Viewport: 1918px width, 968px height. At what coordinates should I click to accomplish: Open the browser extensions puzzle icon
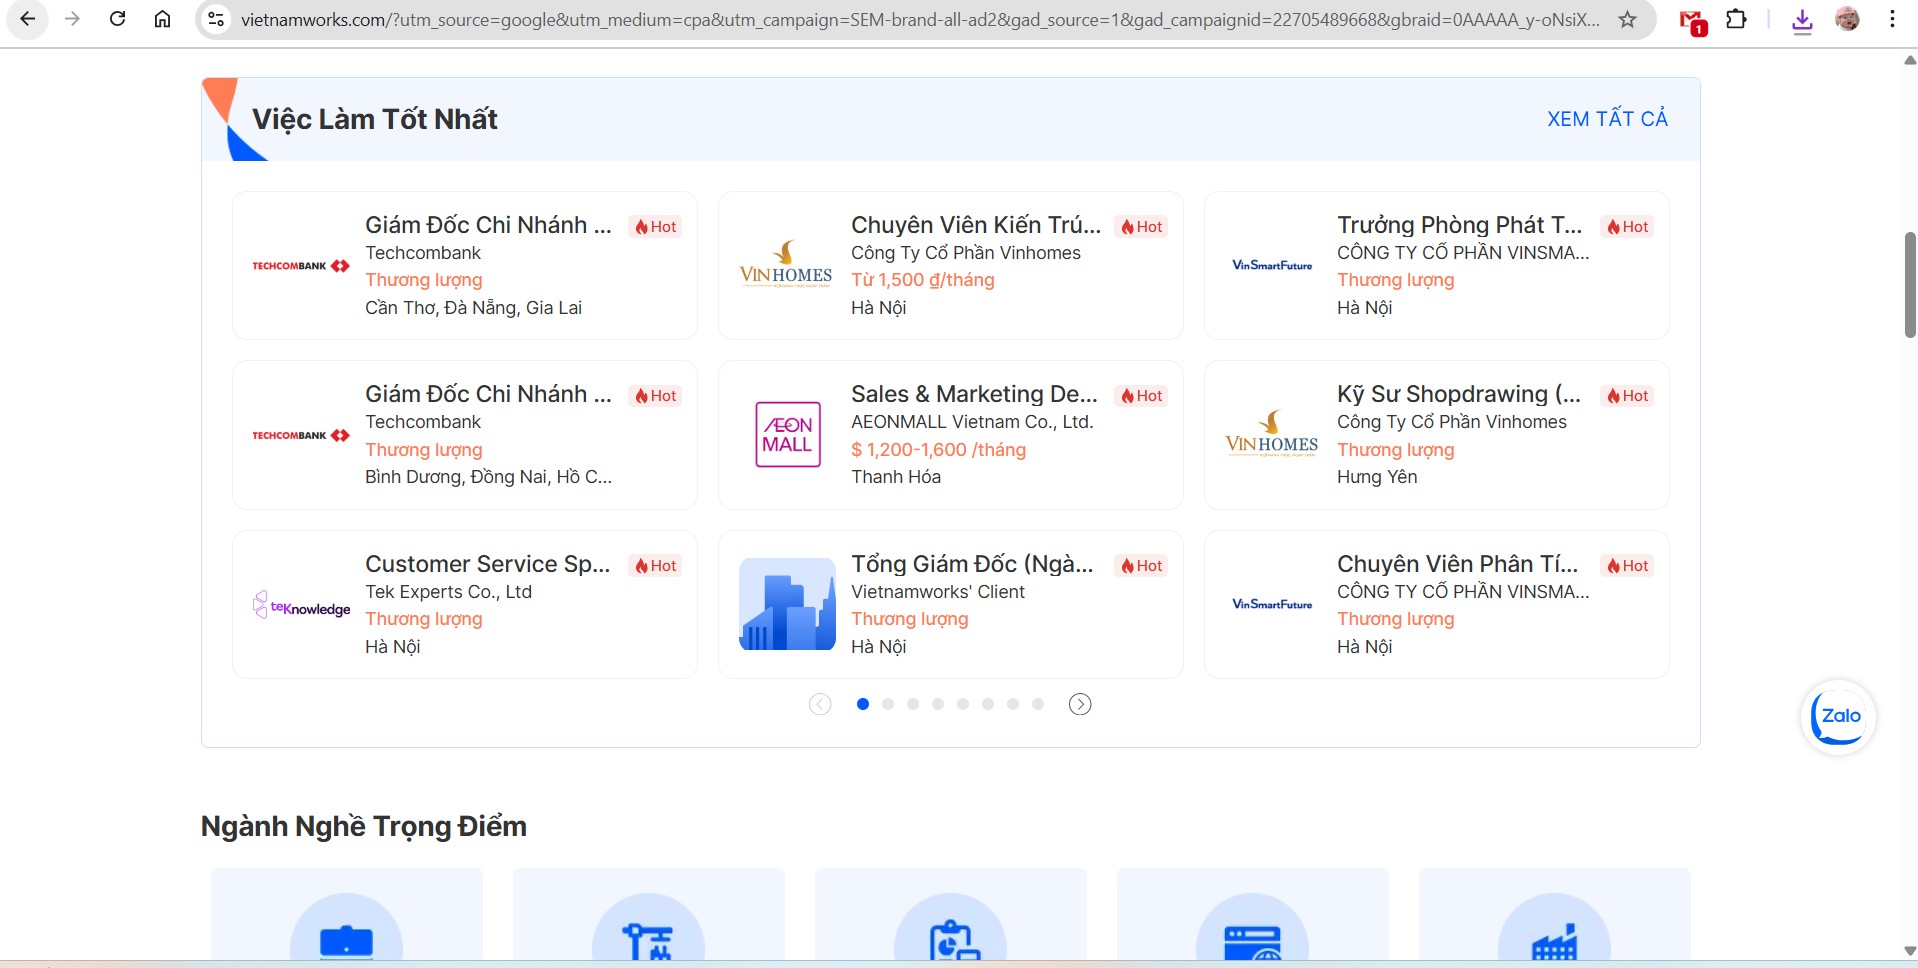tap(1737, 19)
